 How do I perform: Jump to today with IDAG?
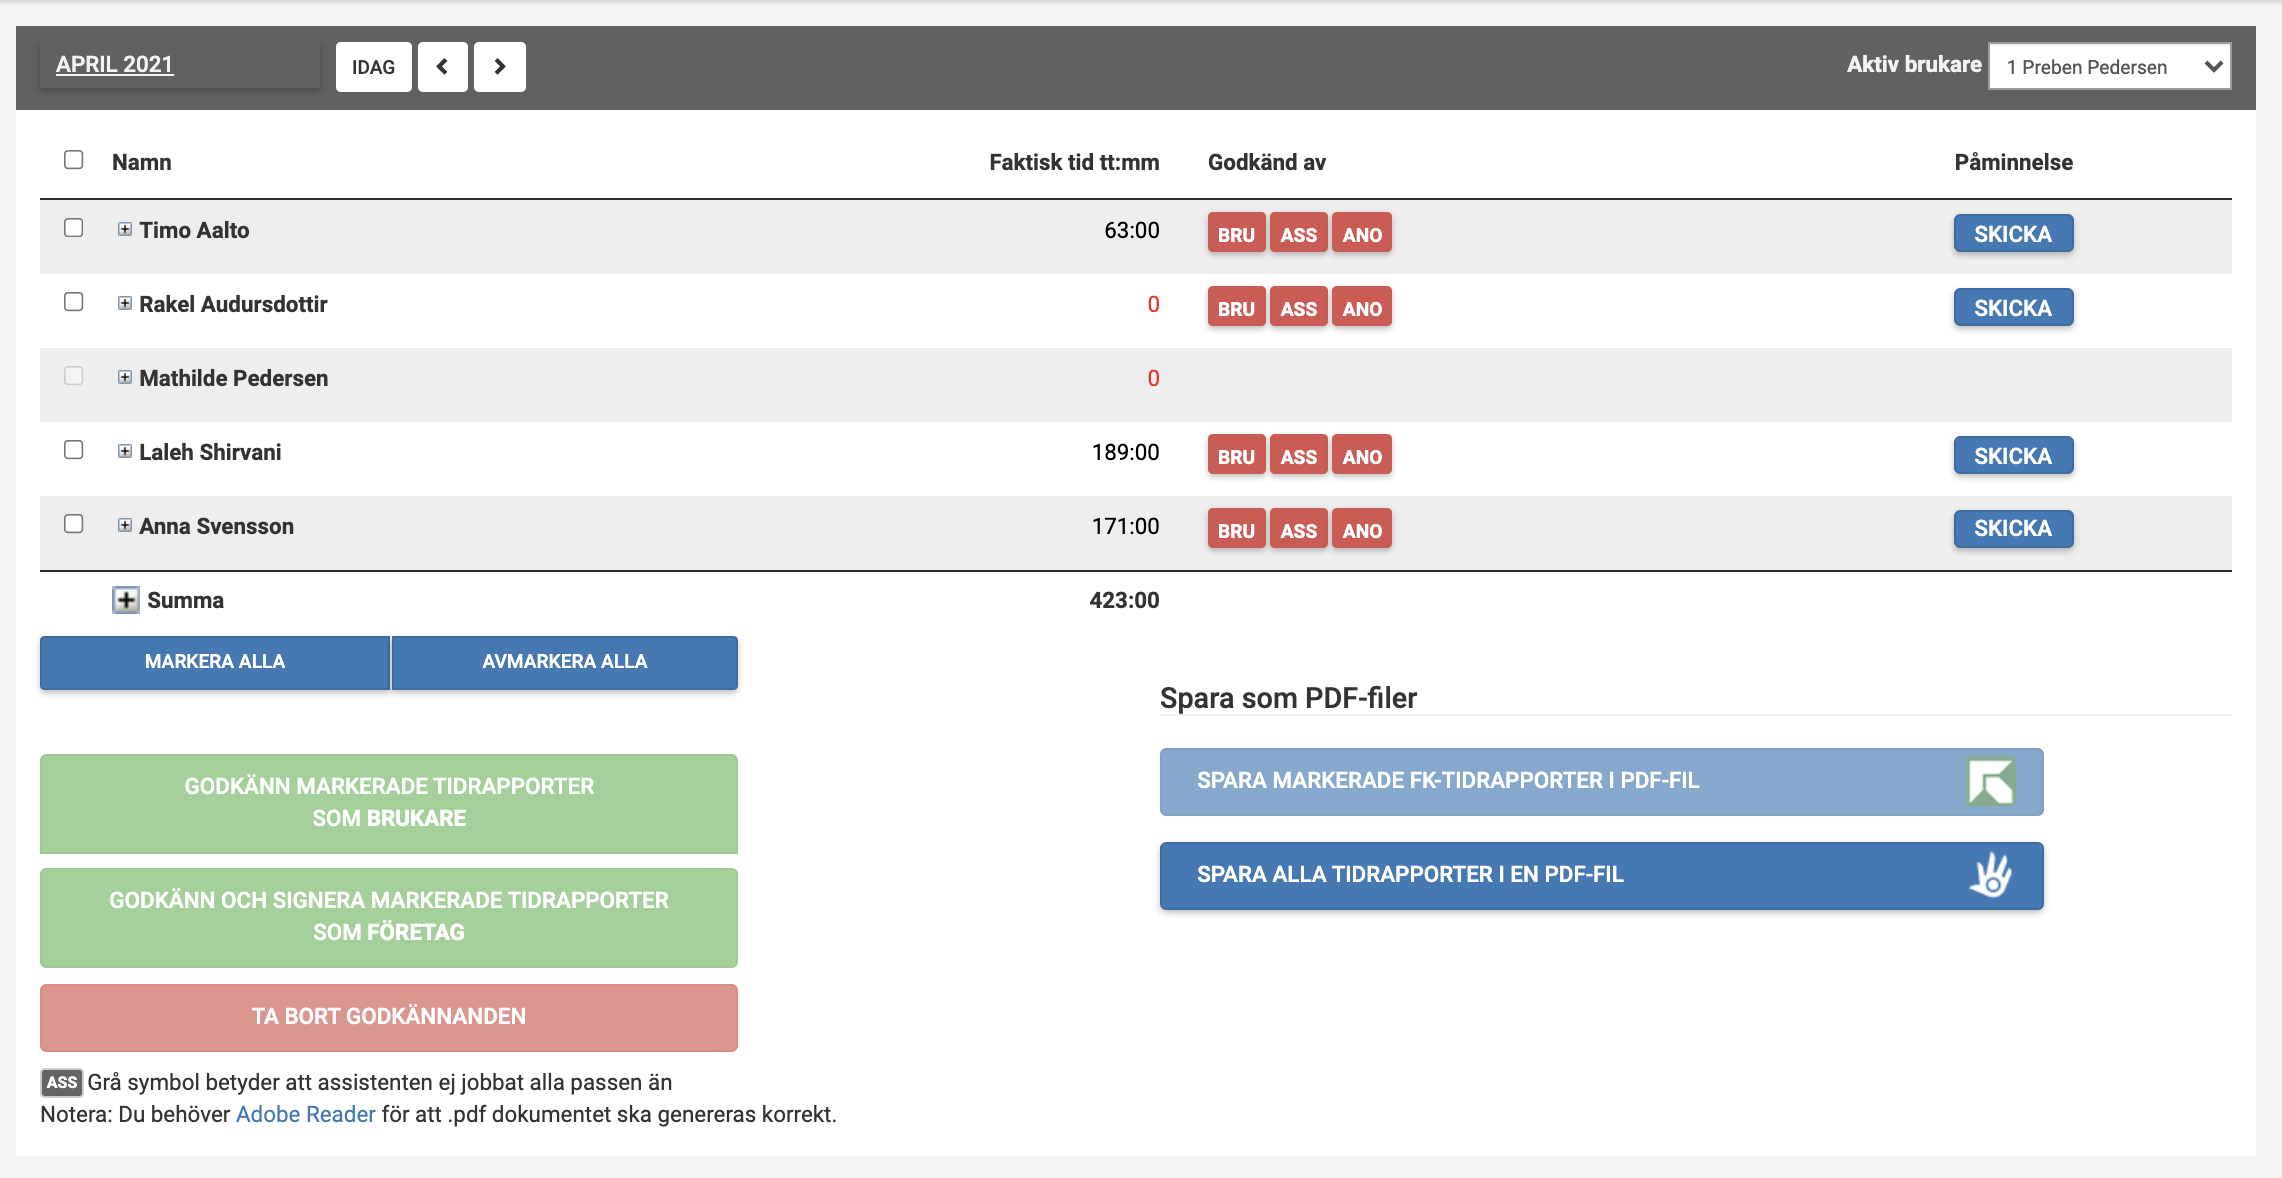[x=373, y=67]
